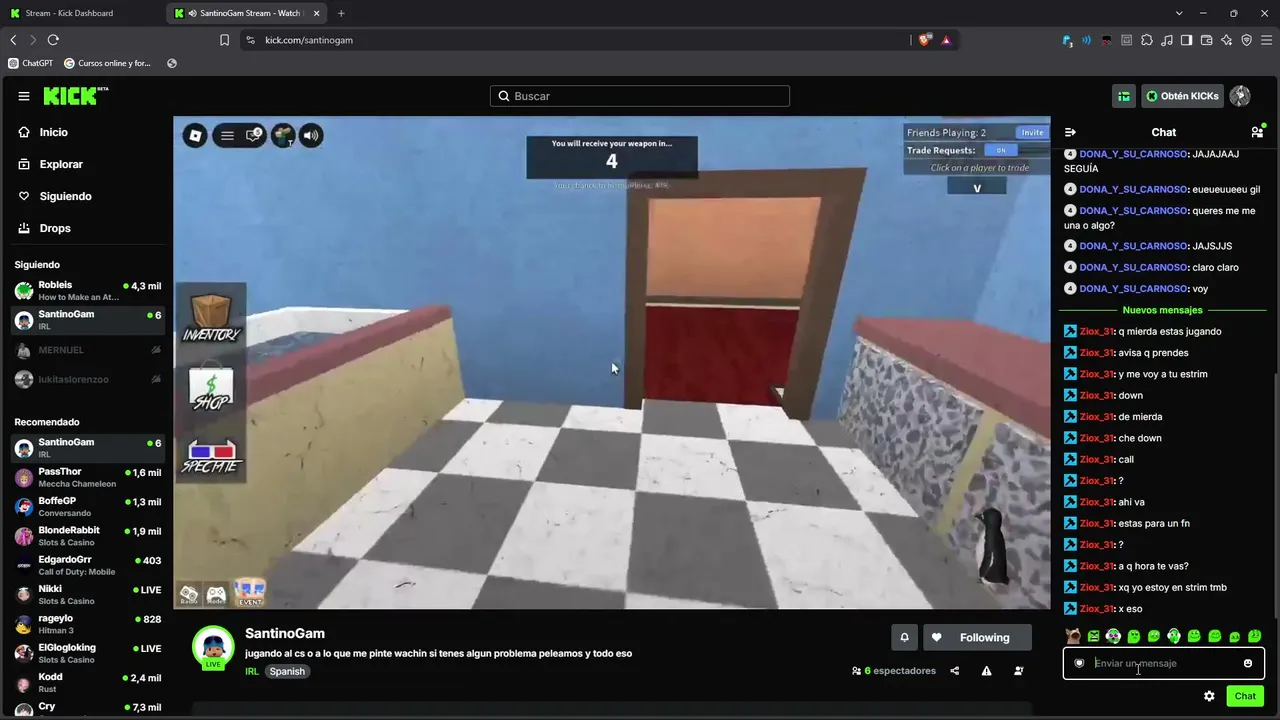Open the emoji picker in chat input
Viewport: 1280px width, 720px height.
click(x=1247, y=663)
